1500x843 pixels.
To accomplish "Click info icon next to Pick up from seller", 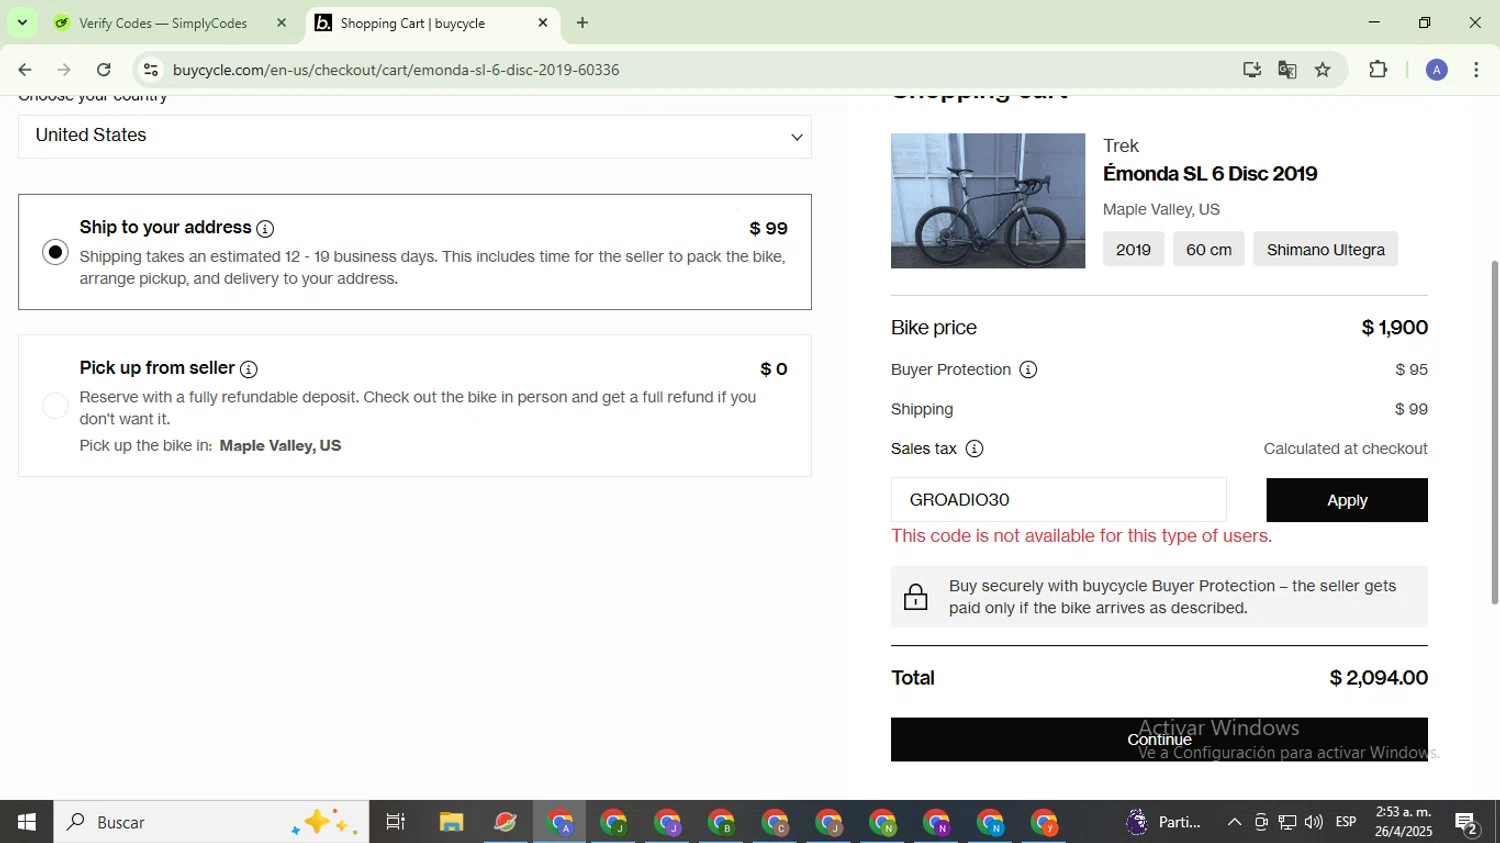I will click(x=249, y=369).
